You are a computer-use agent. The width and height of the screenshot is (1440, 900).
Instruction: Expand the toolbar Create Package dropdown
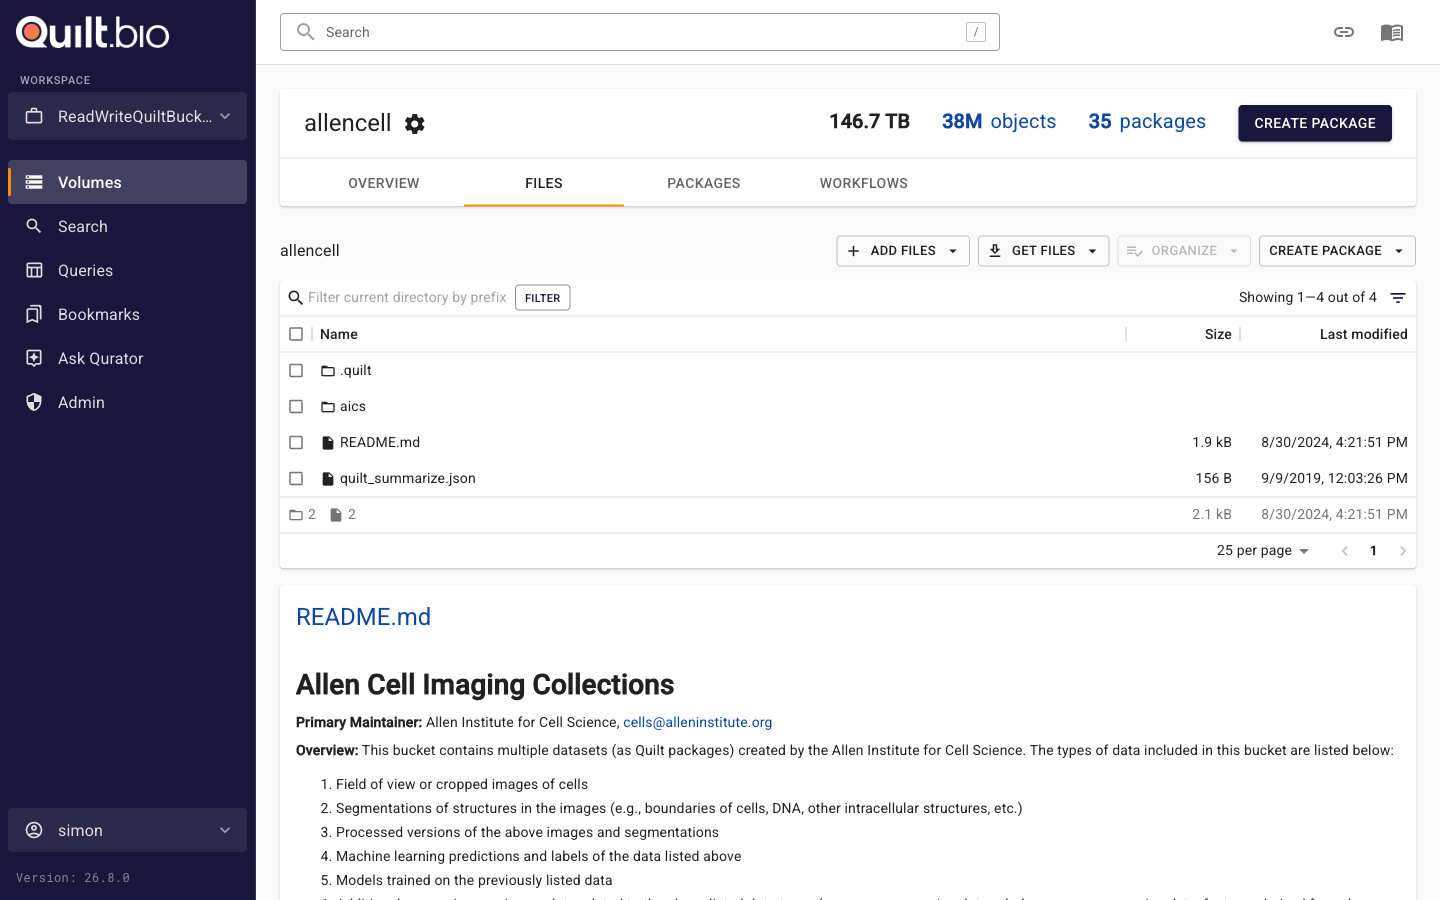click(x=1337, y=251)
